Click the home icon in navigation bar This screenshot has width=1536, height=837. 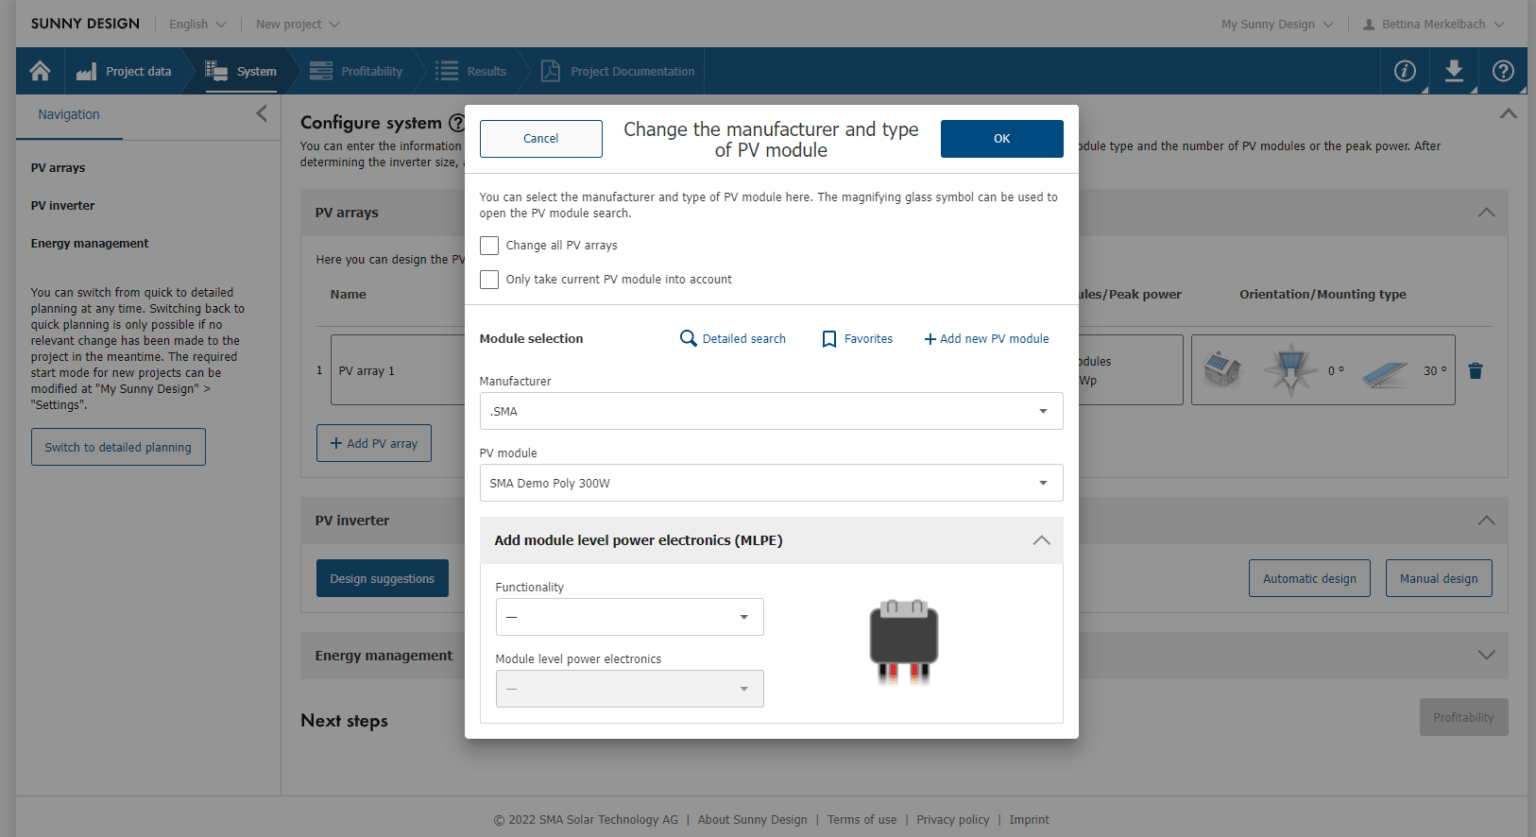[40, 71]
